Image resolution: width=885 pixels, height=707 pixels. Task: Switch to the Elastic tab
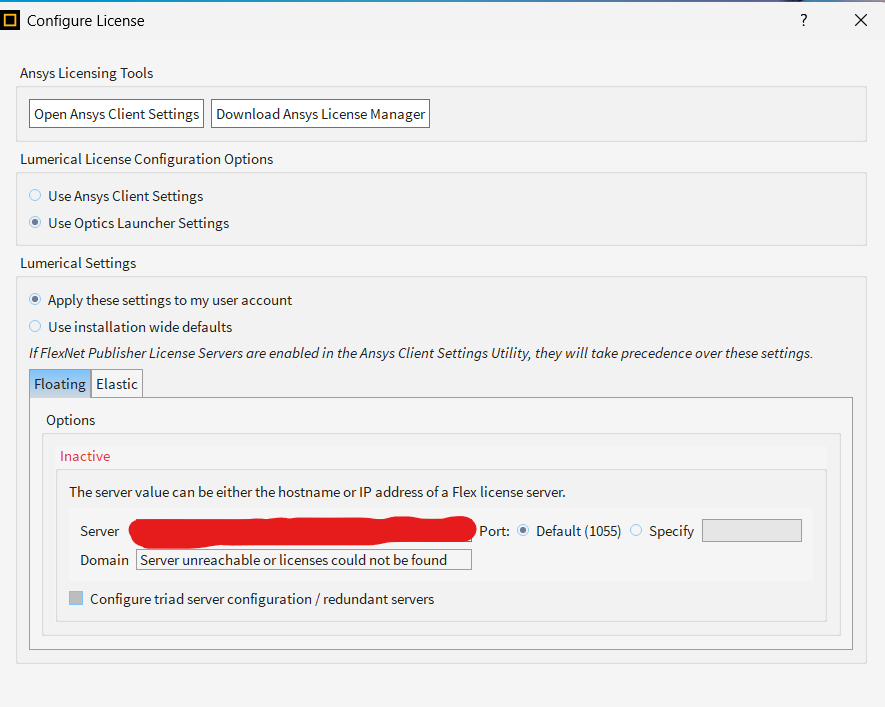117,384
